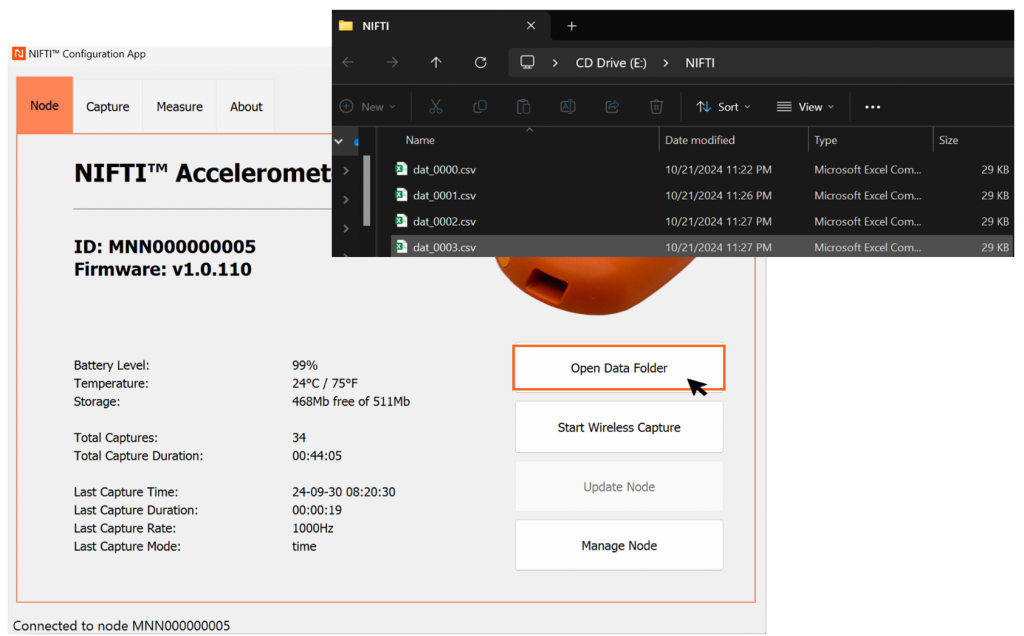Click the ID: MNN000000005 text
The height and width of the screenshot is (636, 1024).
(x=165, y=246)
